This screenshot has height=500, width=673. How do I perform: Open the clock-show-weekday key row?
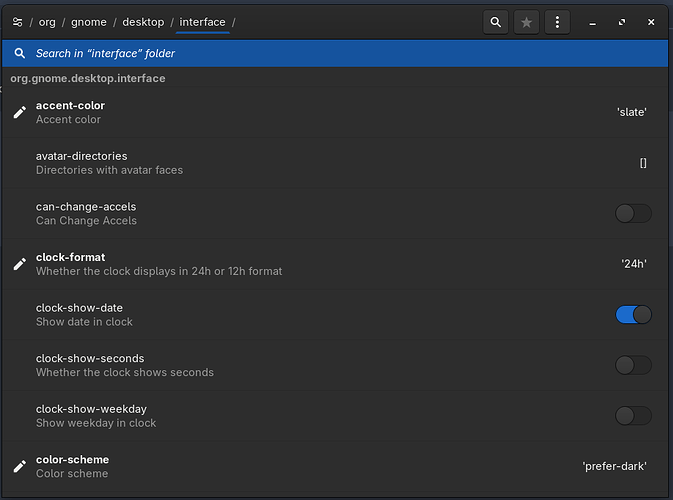coord(335,415)
